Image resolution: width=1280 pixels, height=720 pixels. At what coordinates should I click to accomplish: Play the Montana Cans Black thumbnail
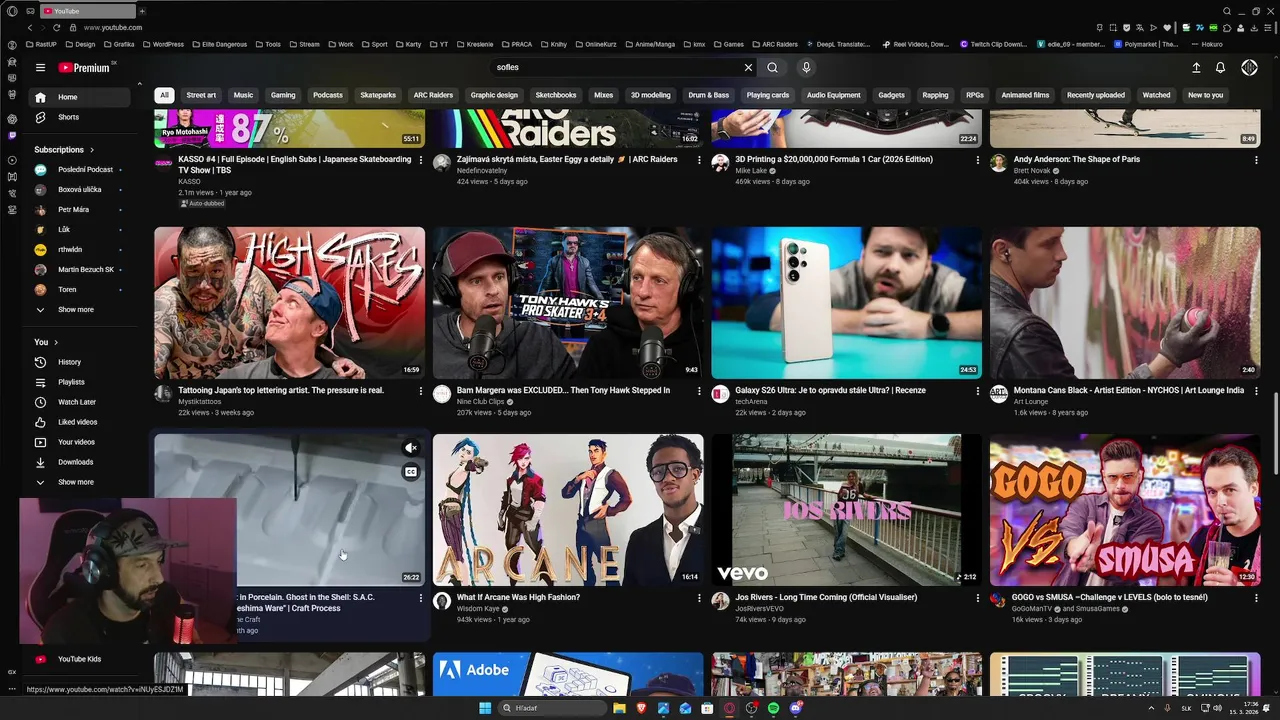[1125, 303]
